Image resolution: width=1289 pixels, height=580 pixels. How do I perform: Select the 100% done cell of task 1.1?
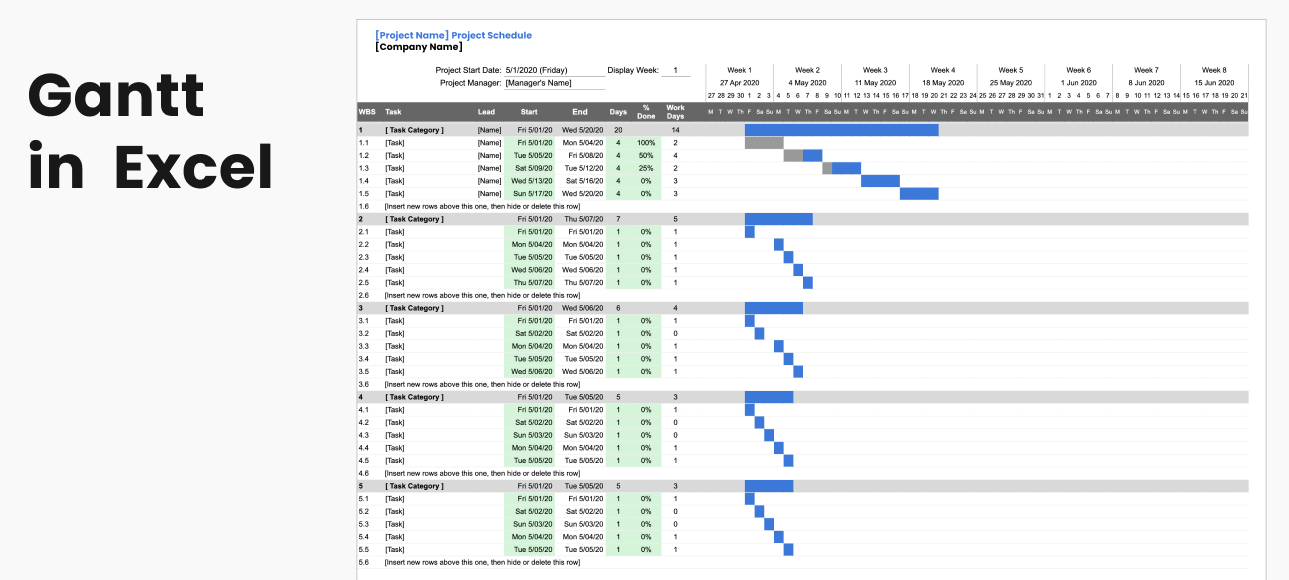point(646,143)
